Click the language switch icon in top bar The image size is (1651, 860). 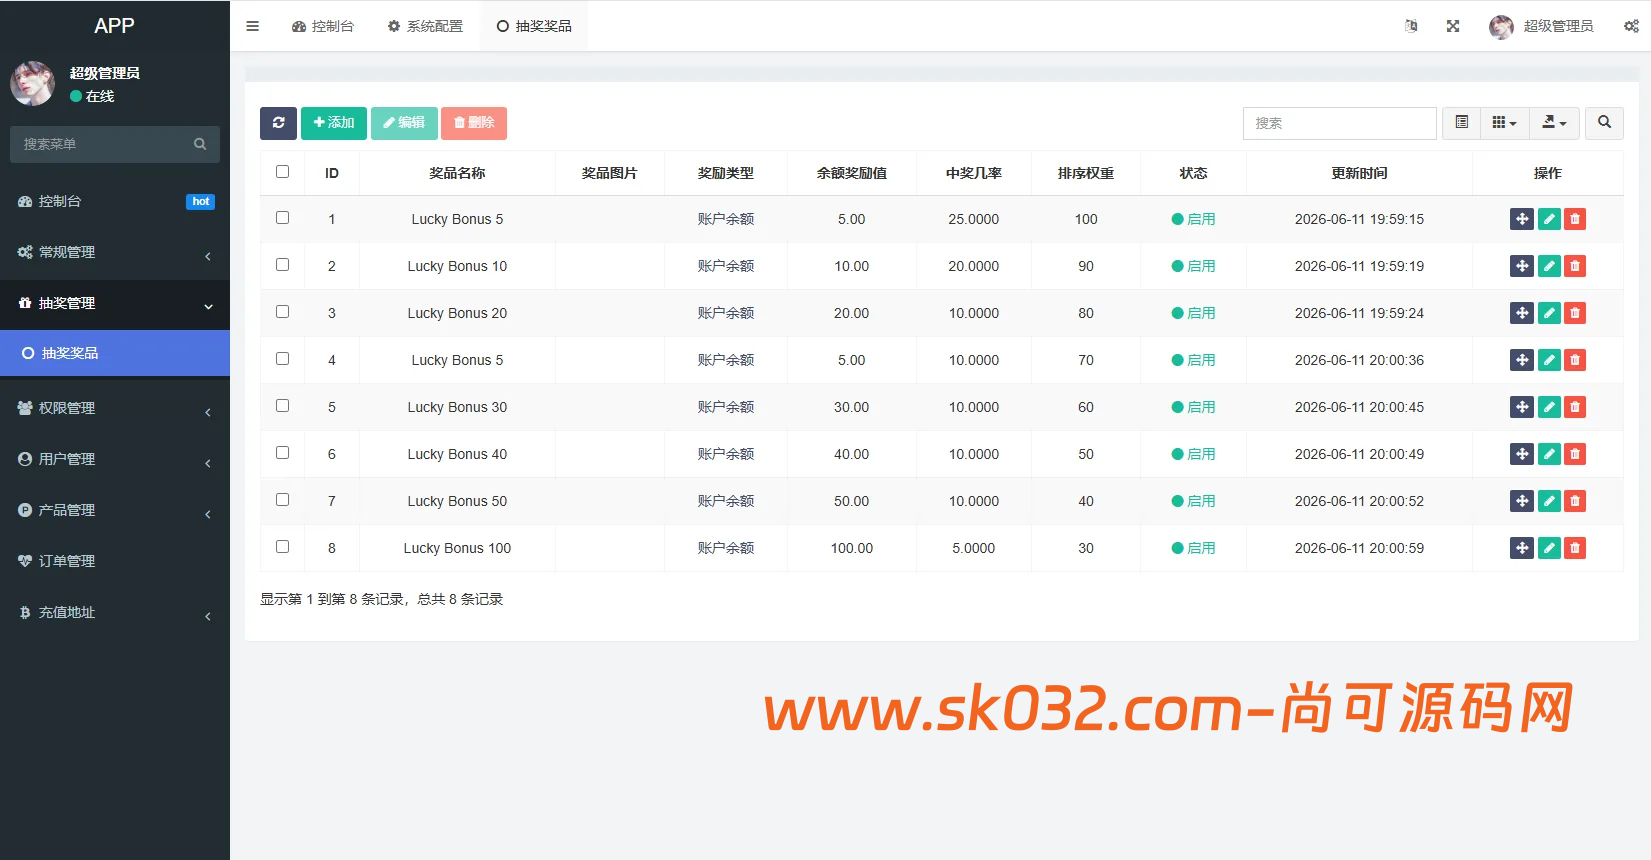tap(1411, 26)
